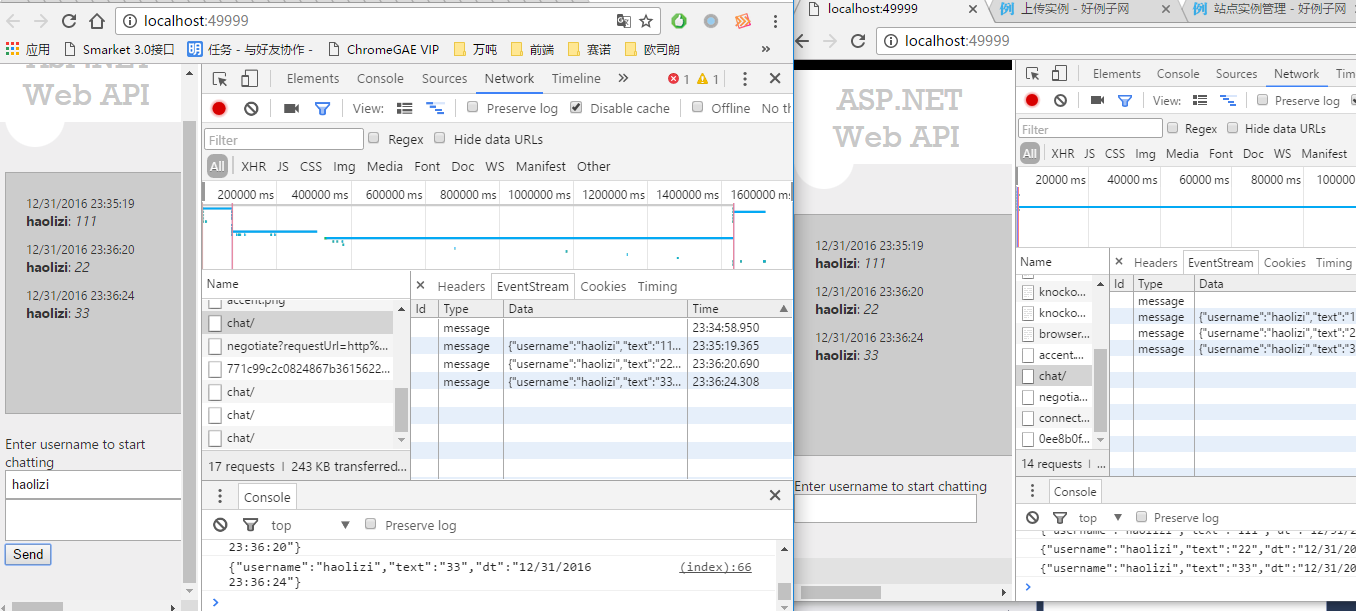Enable Regex in right DevTools
This screenshot has height=611, width=1356.
(1171, 128)
